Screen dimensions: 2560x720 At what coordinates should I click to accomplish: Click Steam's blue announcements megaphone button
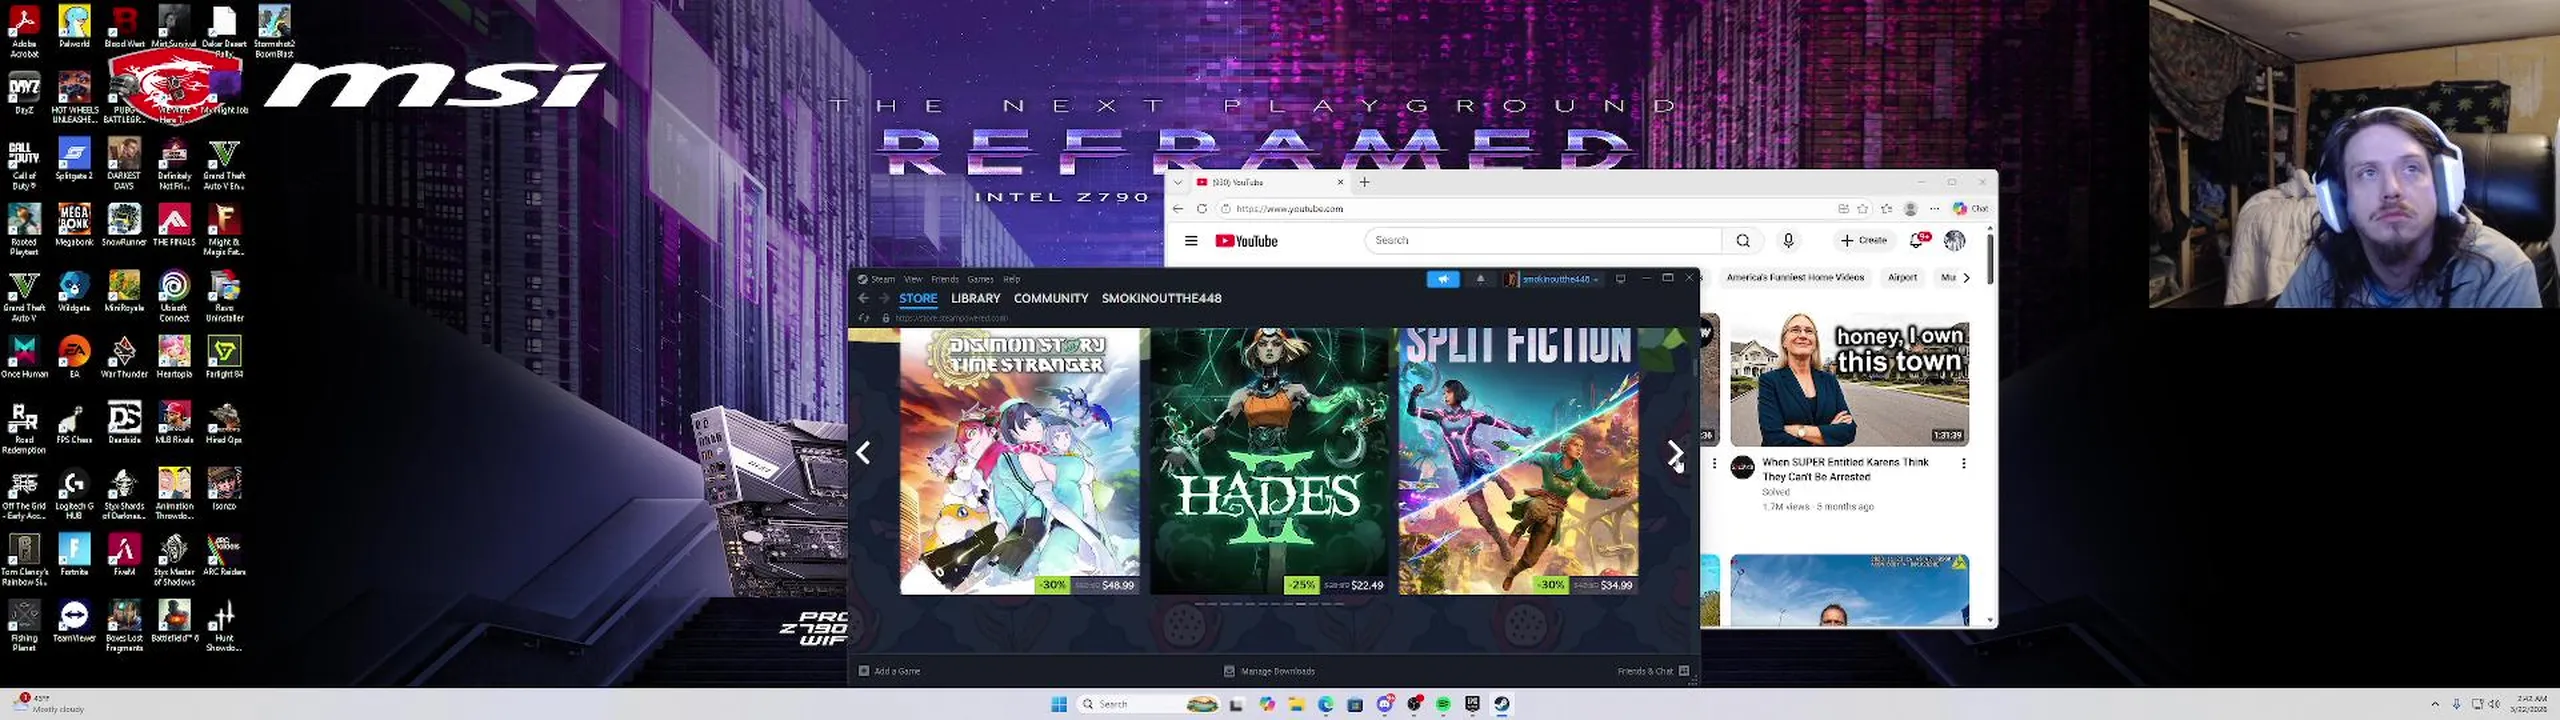pyautogui.click(x=1443, y=279)
